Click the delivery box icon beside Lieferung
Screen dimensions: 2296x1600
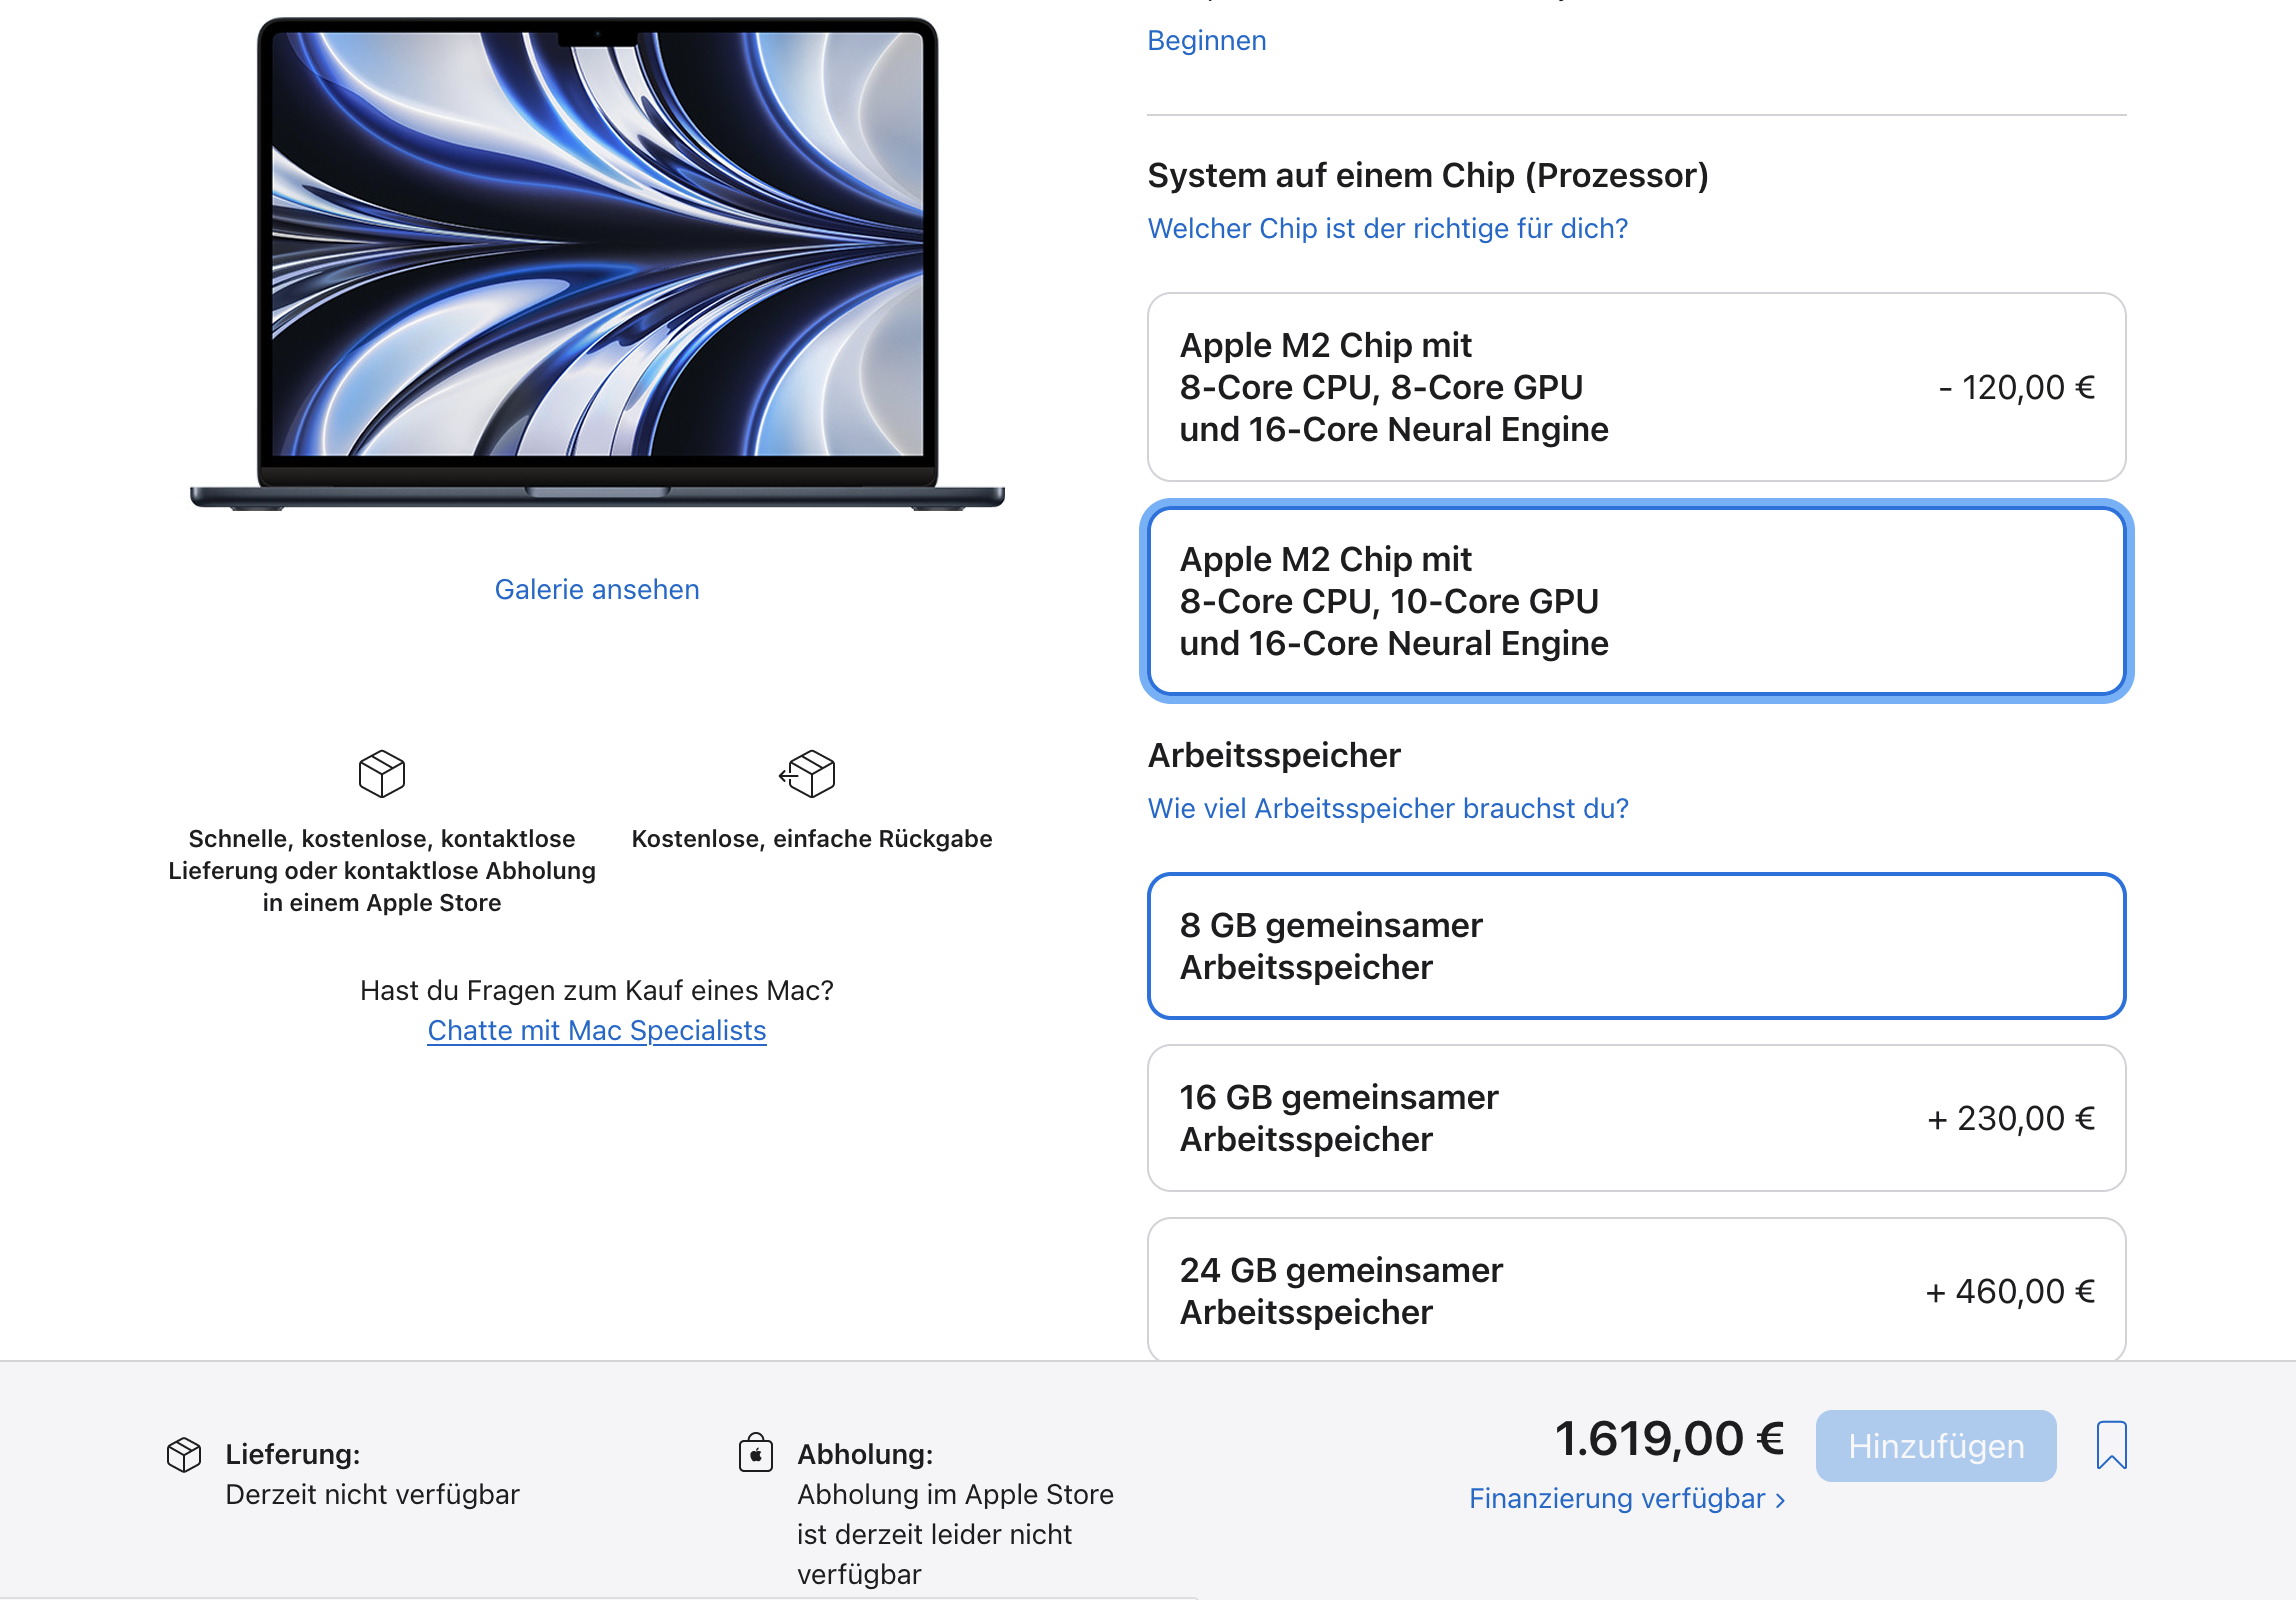[x=184, y=1455]
